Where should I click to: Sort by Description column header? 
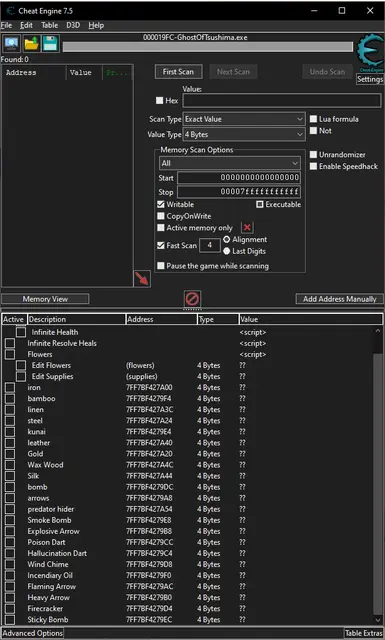pos(76,319)
